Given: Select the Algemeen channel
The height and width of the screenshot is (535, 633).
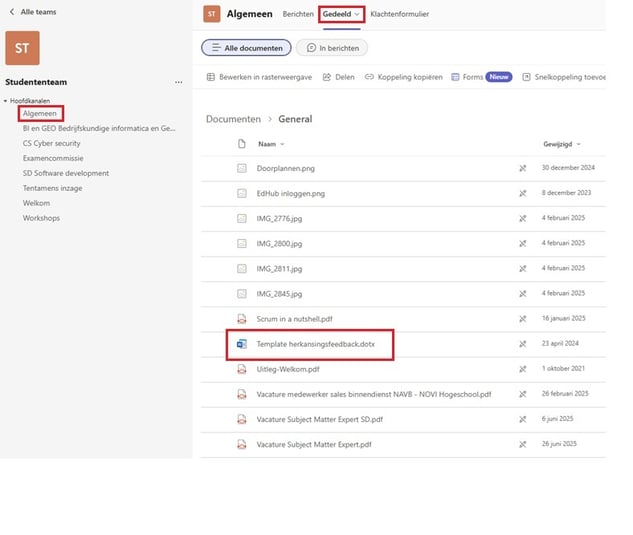Looking at the screenshot, I should [40, 113].
